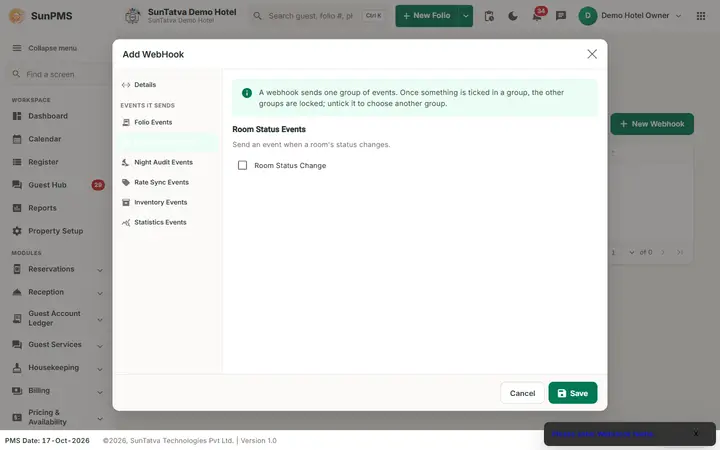Screen dimensions: 720x450
Task: Open Demo Hotel Owner user menu
Action: tap(630, 16)
